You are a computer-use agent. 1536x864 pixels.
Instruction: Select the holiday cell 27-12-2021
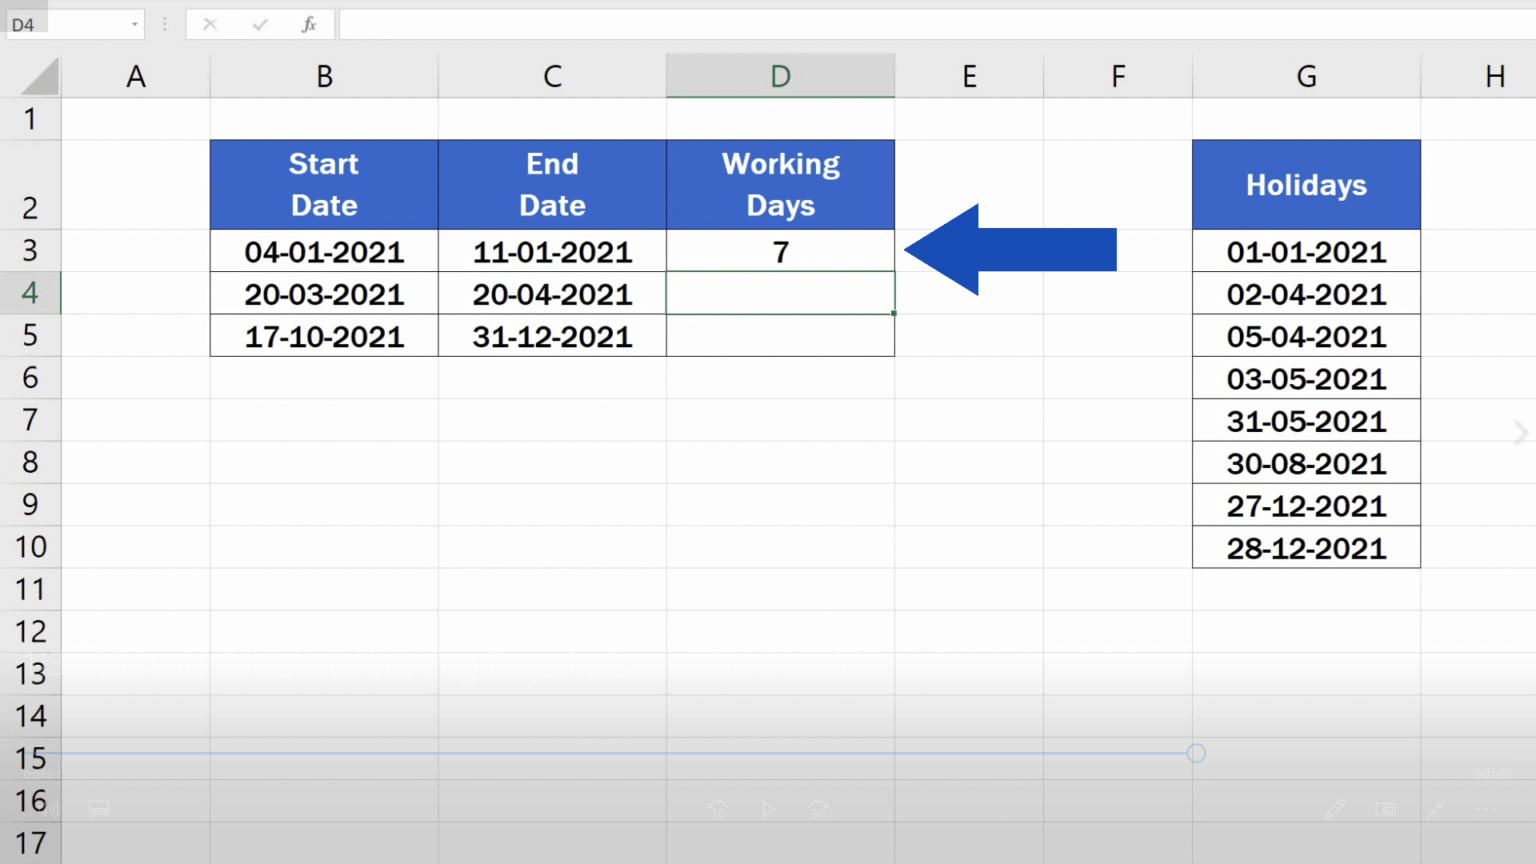coord(1306,505)
